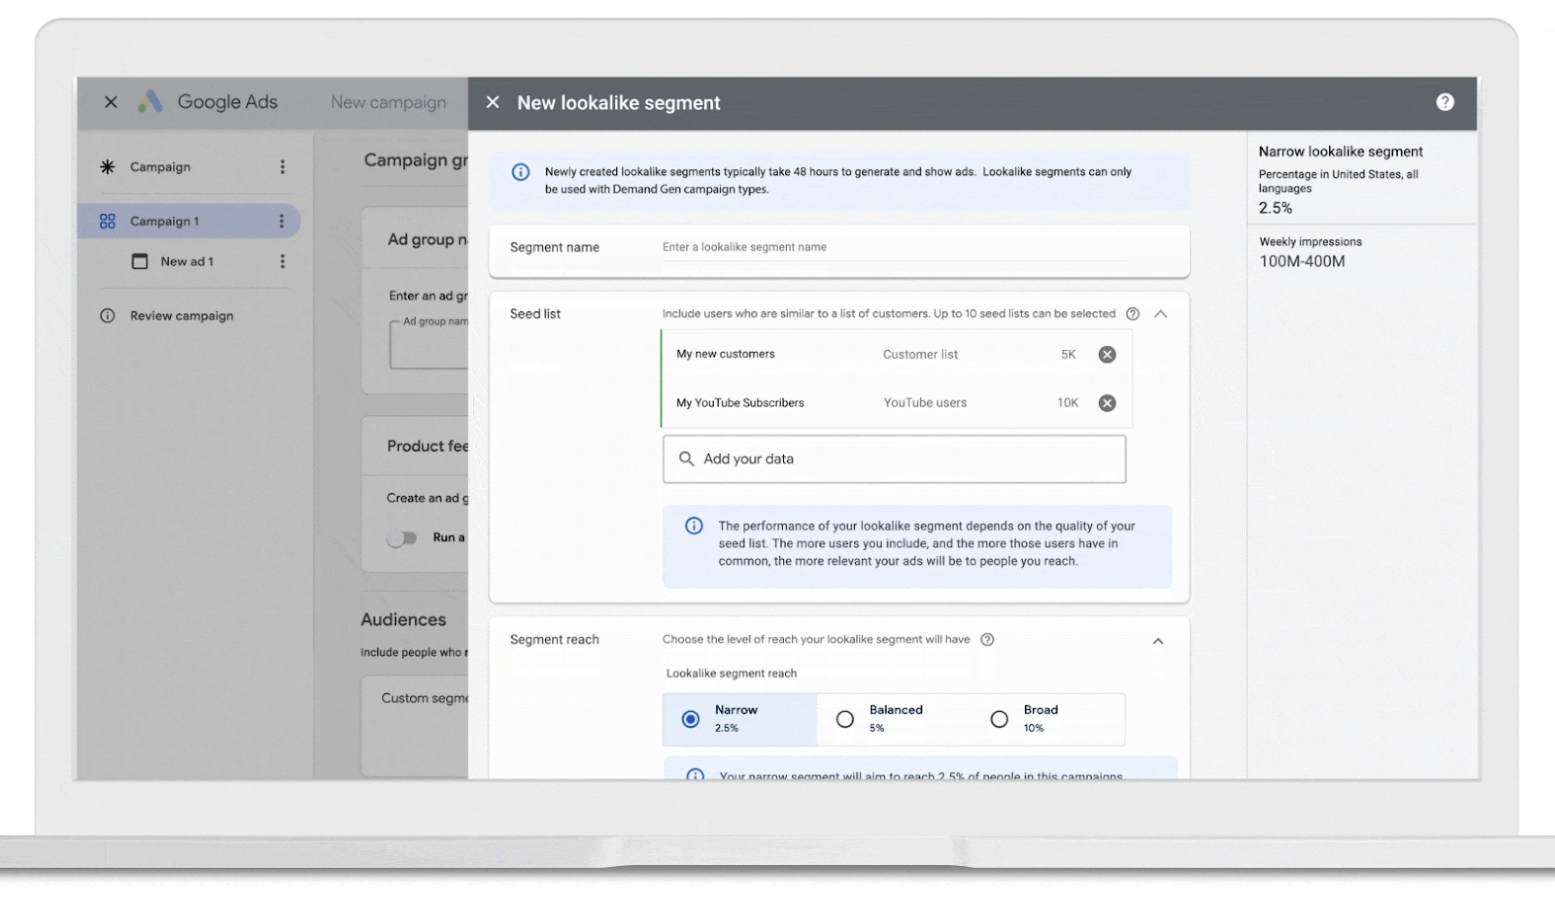
Task: Open Review campaign step
Action: [x=181, y=316]
